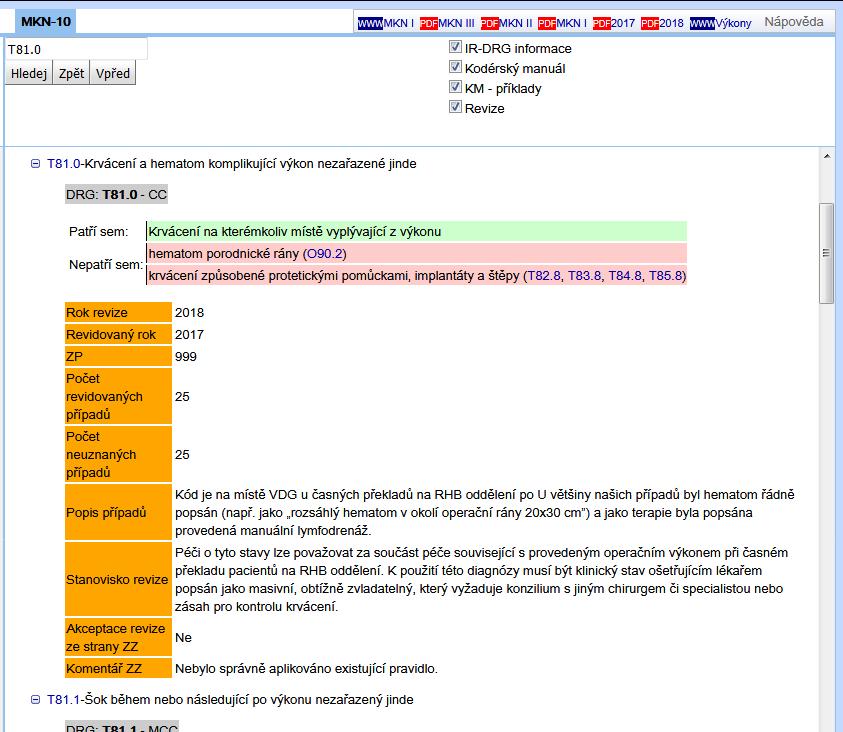This screenshot has height=732, width=843.
Task: Click the 'Popis případů' label cell
Action: (x=118, y=512)
